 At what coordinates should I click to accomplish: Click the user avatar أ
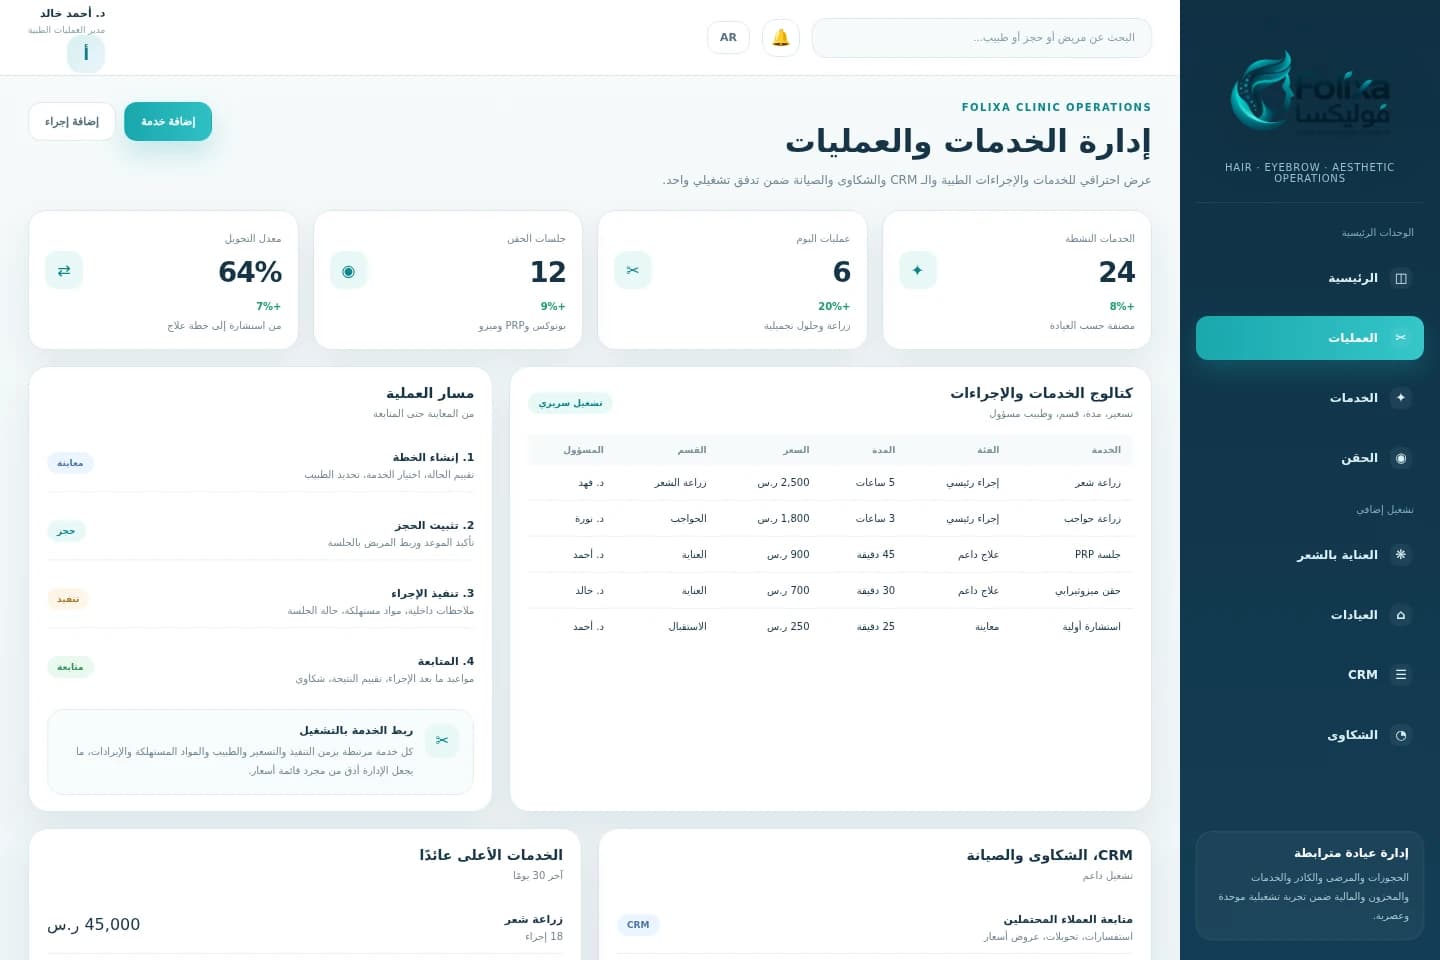pyautogui.click(x=86, y=54)
